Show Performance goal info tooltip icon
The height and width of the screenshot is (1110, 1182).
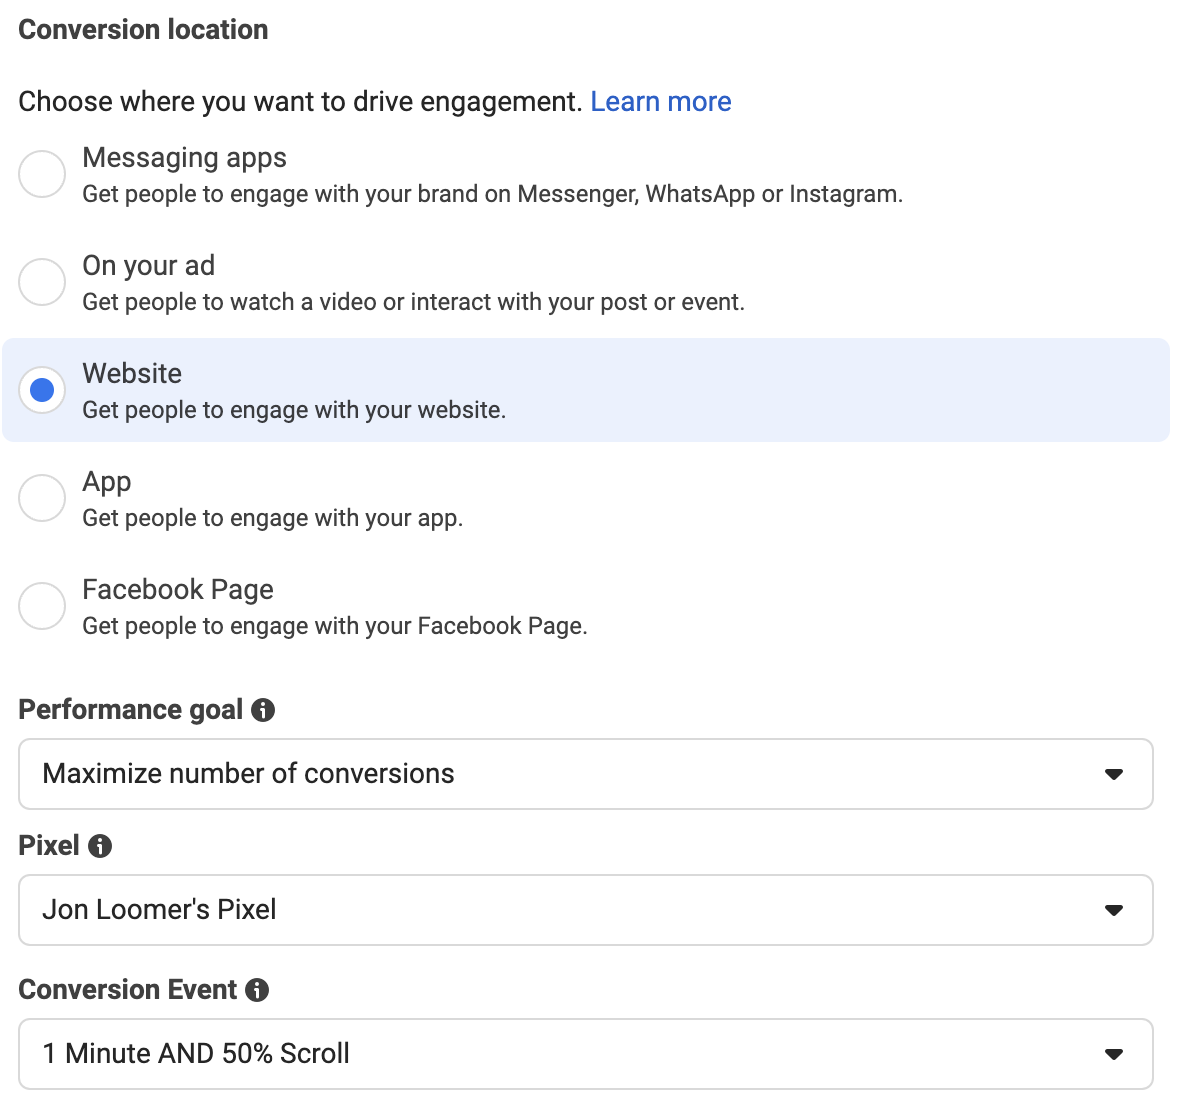[263, 710]
